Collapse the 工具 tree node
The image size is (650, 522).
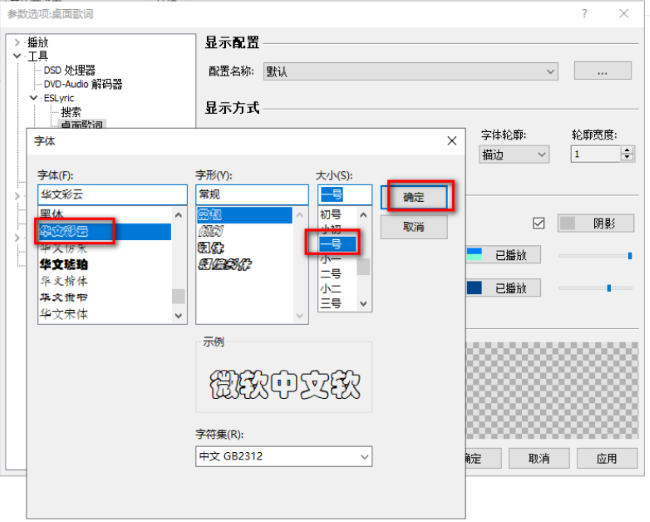[18, 57]
